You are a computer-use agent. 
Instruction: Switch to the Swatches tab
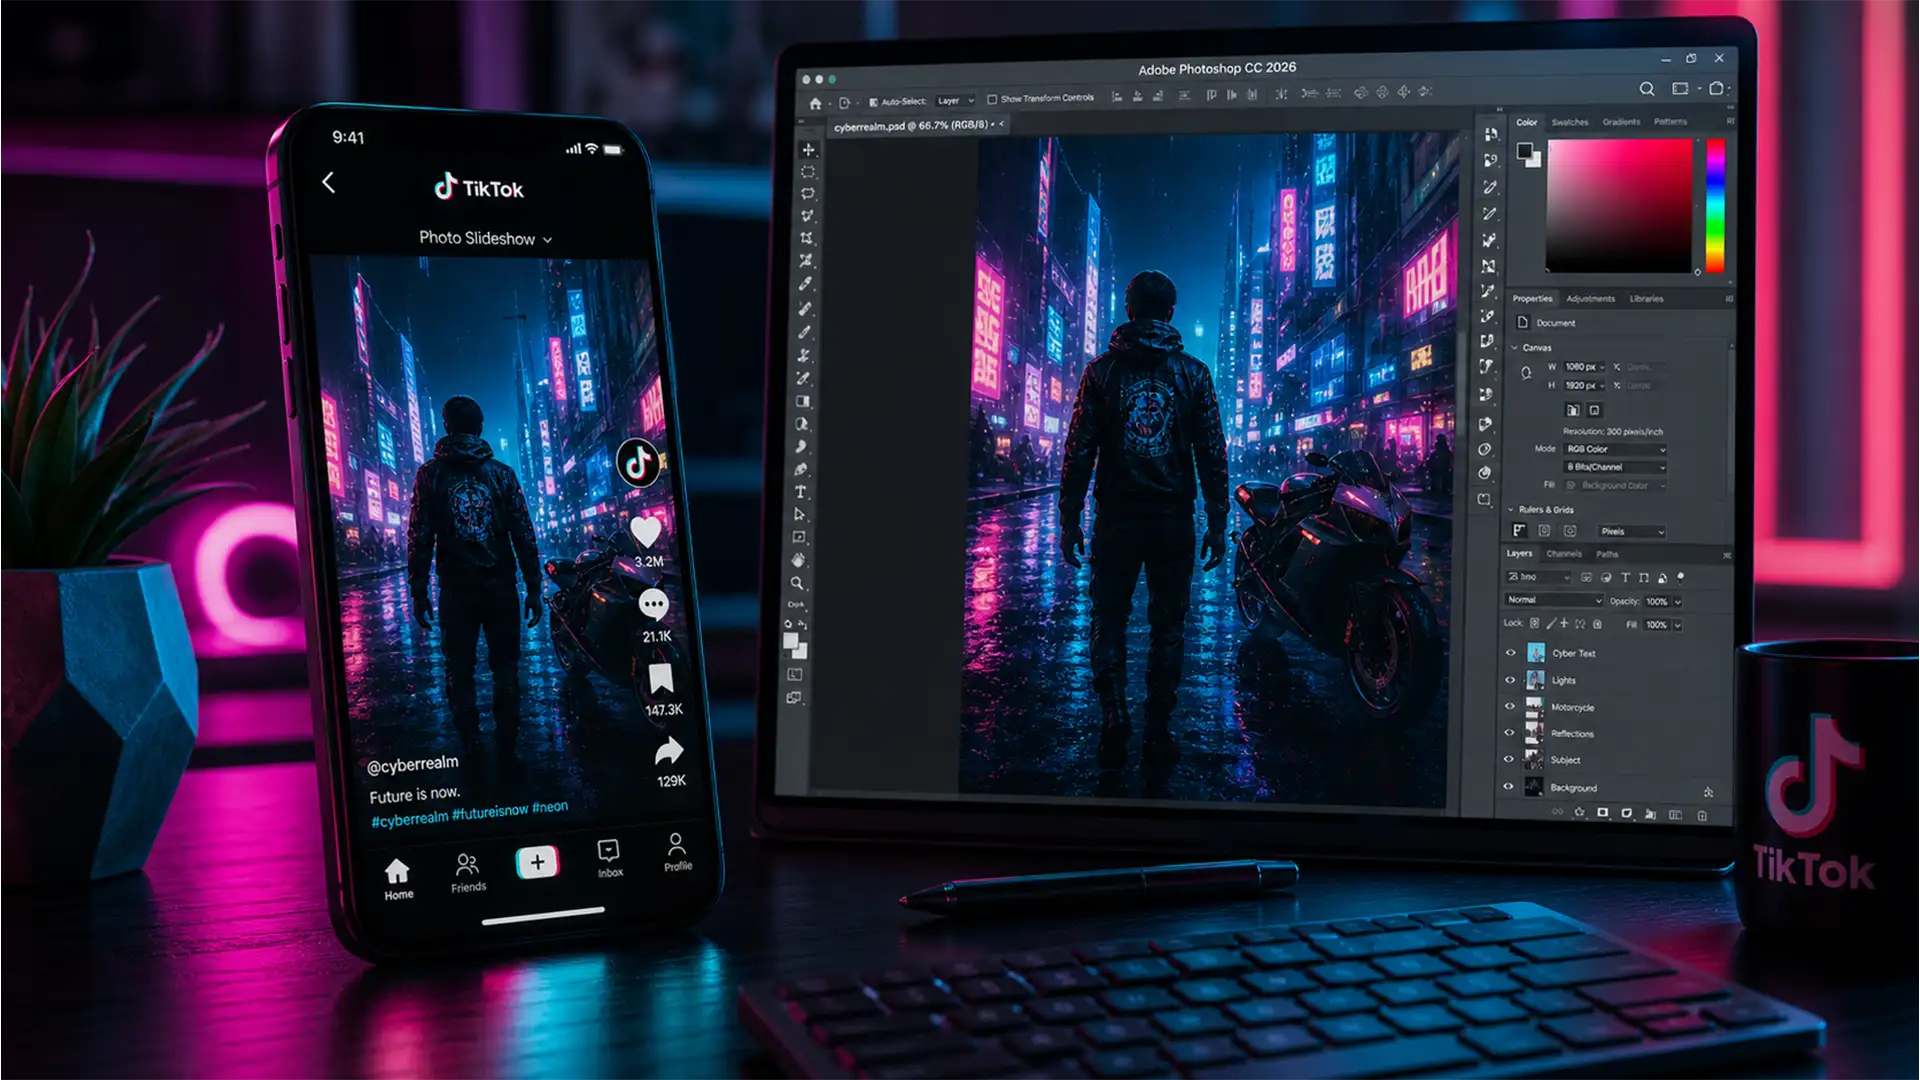[1569, 122]
